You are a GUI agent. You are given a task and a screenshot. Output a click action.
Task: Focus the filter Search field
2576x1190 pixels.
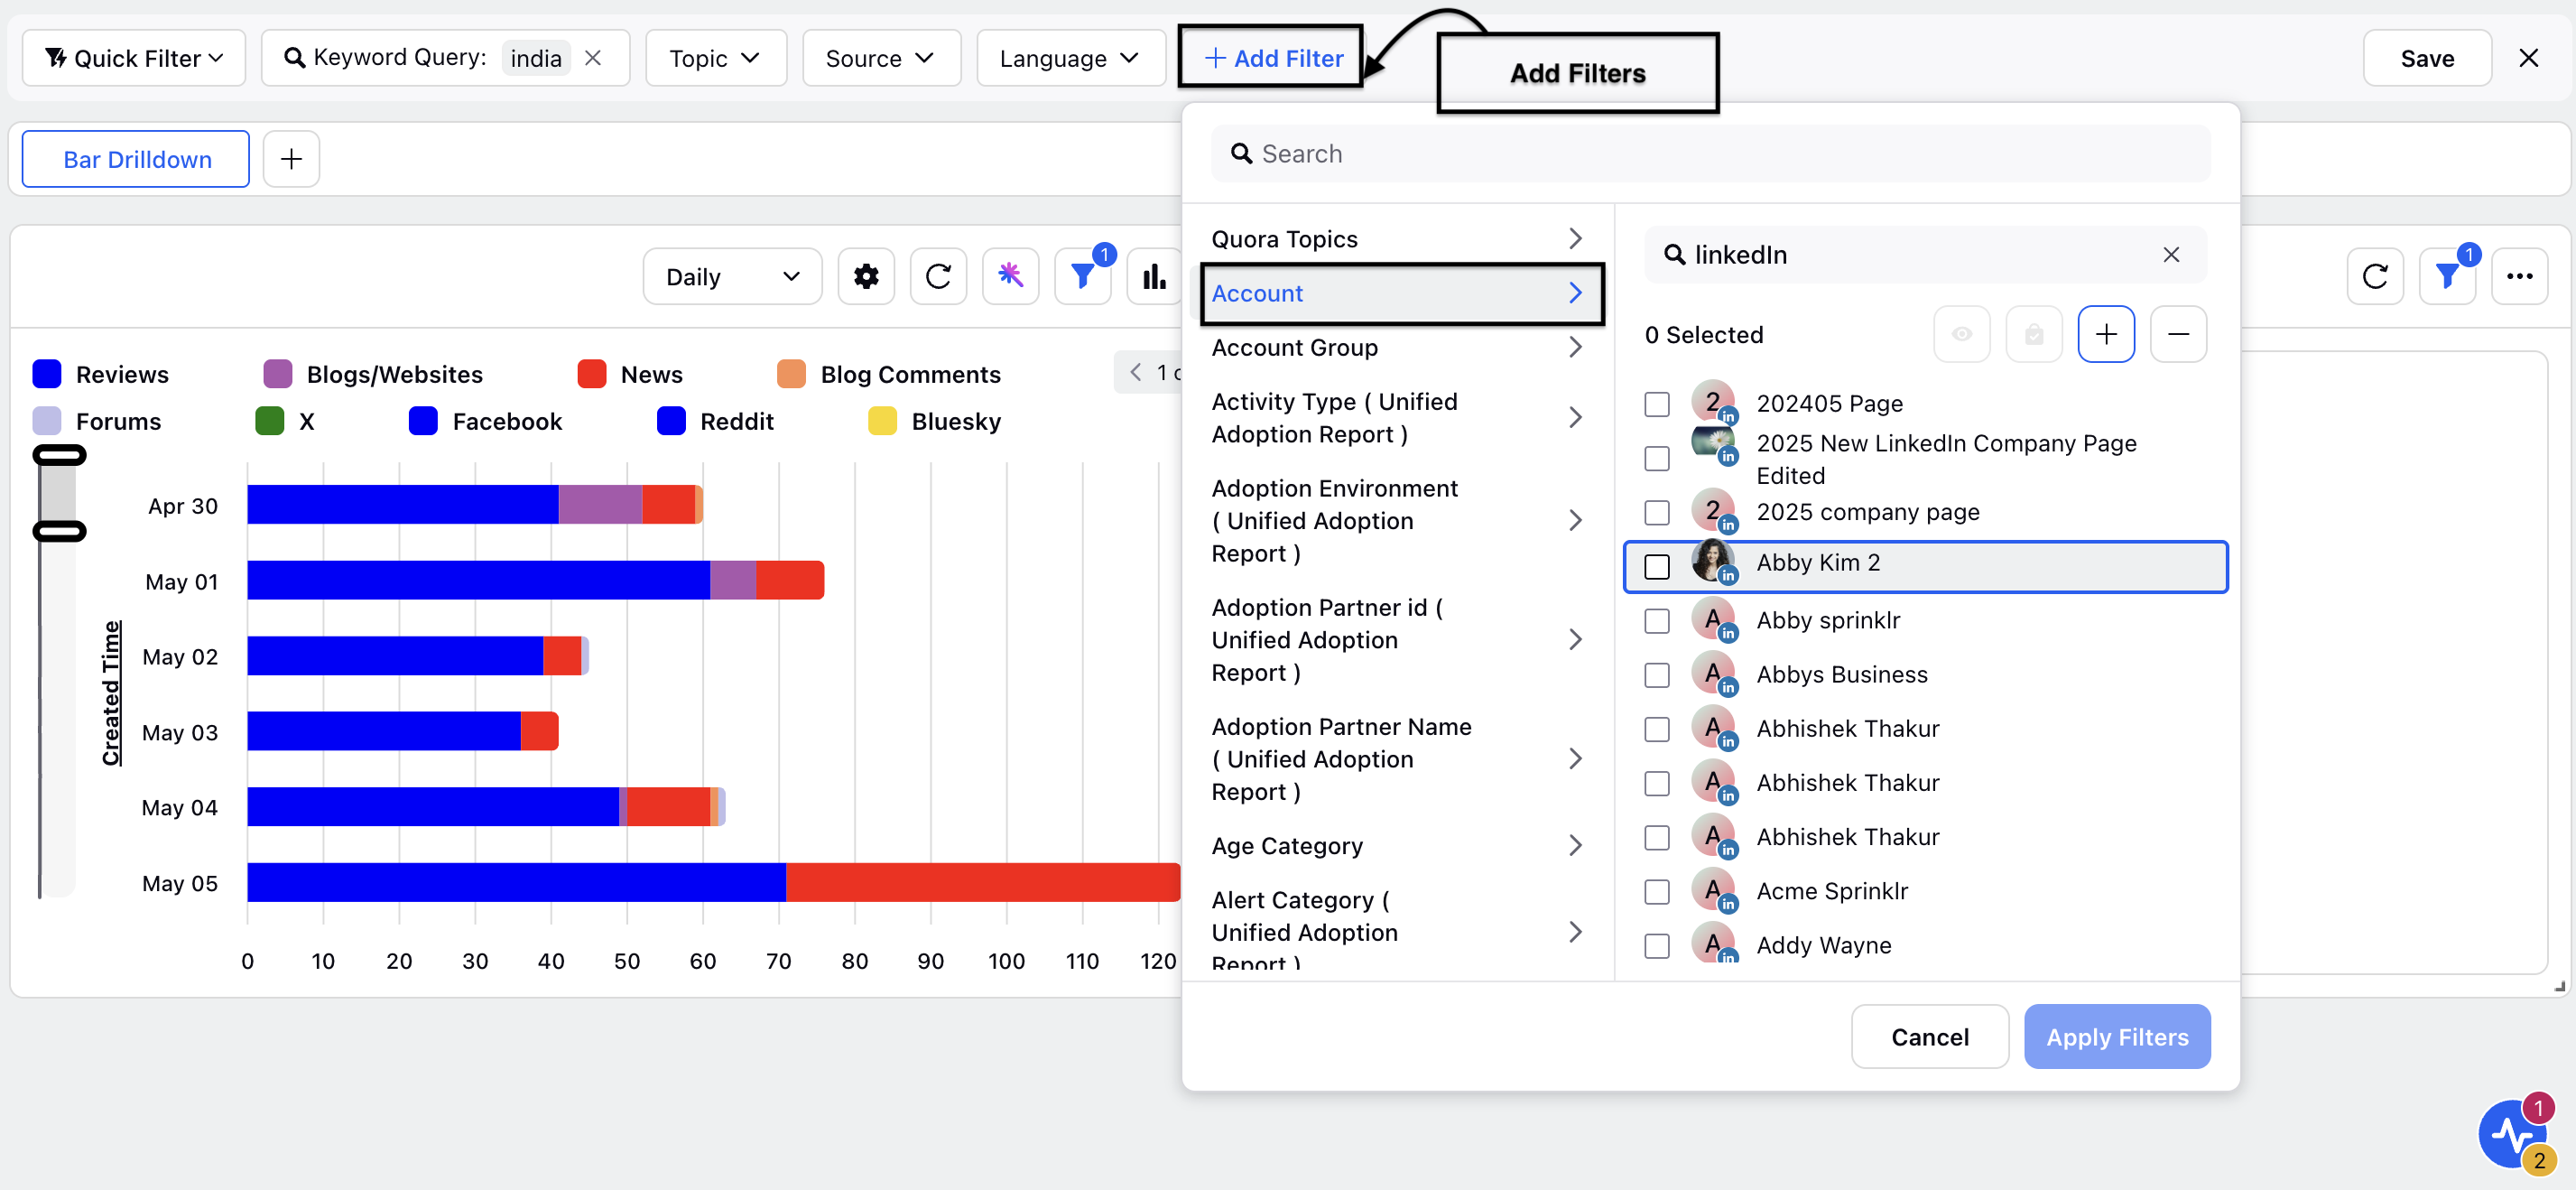pyautogui.click(x=1710, y=153)
